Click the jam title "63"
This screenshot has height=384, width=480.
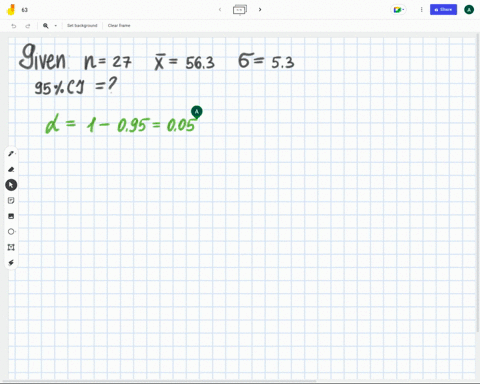click(25, 10)
